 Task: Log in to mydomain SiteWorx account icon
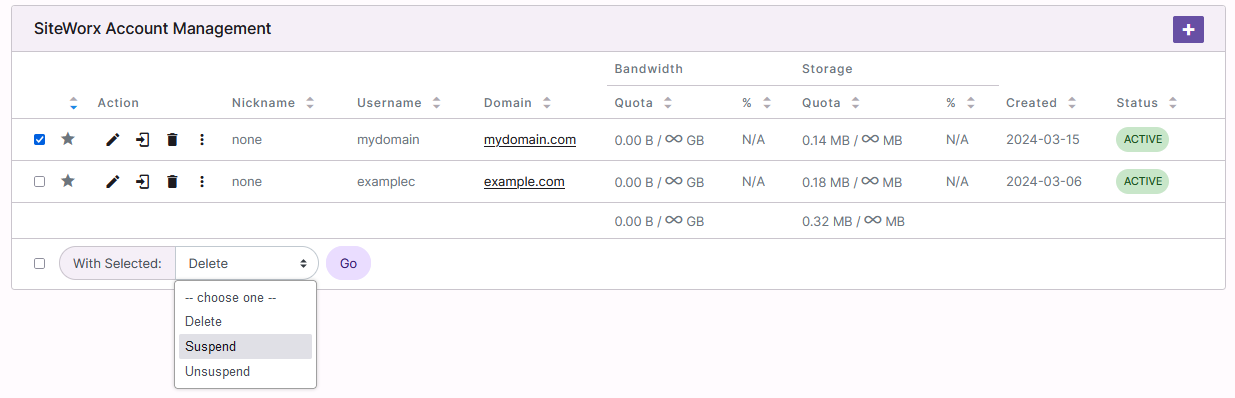click(143, 140)
